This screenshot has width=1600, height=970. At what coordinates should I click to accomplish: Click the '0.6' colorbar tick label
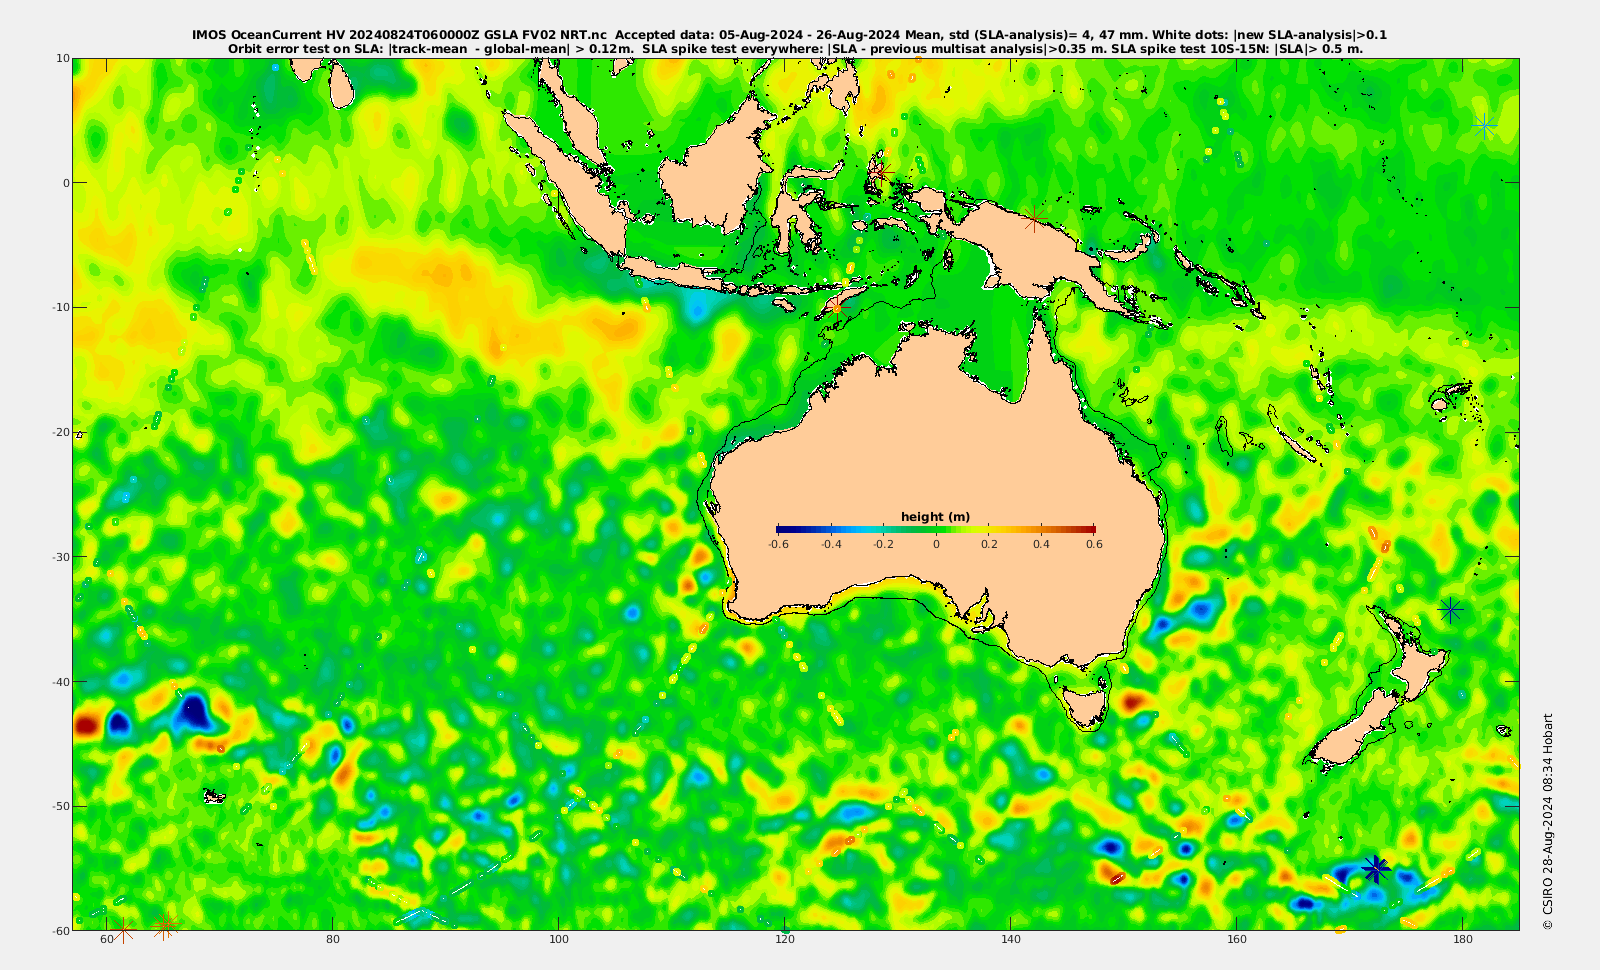tap(1095, 544)
